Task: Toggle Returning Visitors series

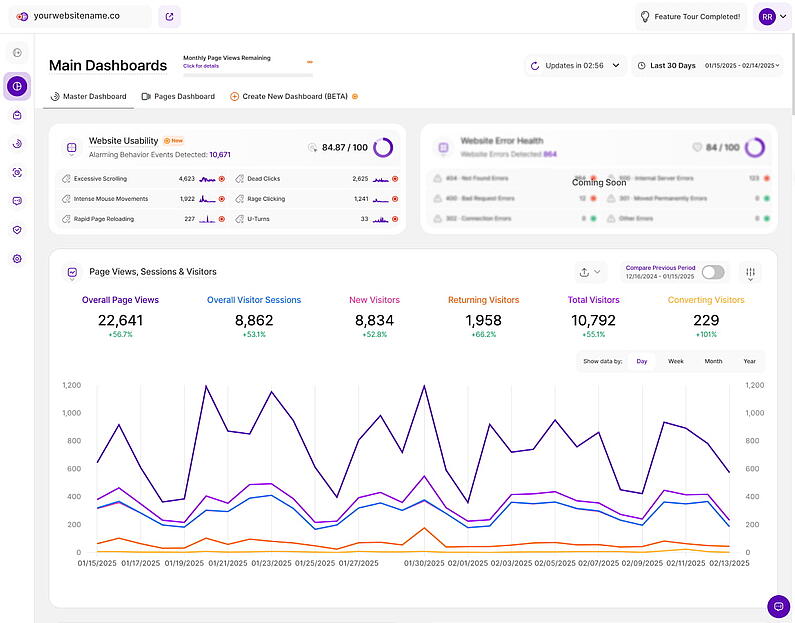Action: [484, 300]
